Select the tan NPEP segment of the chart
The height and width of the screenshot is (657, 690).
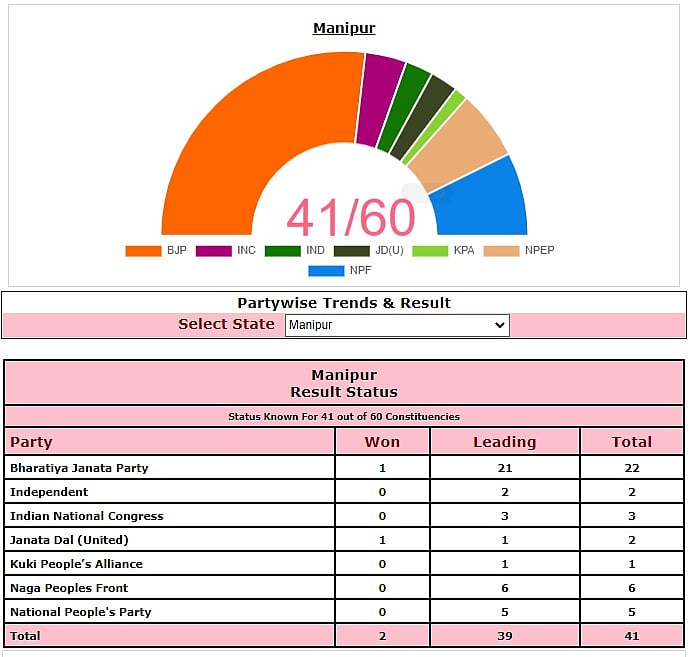[x=458, y=146]
